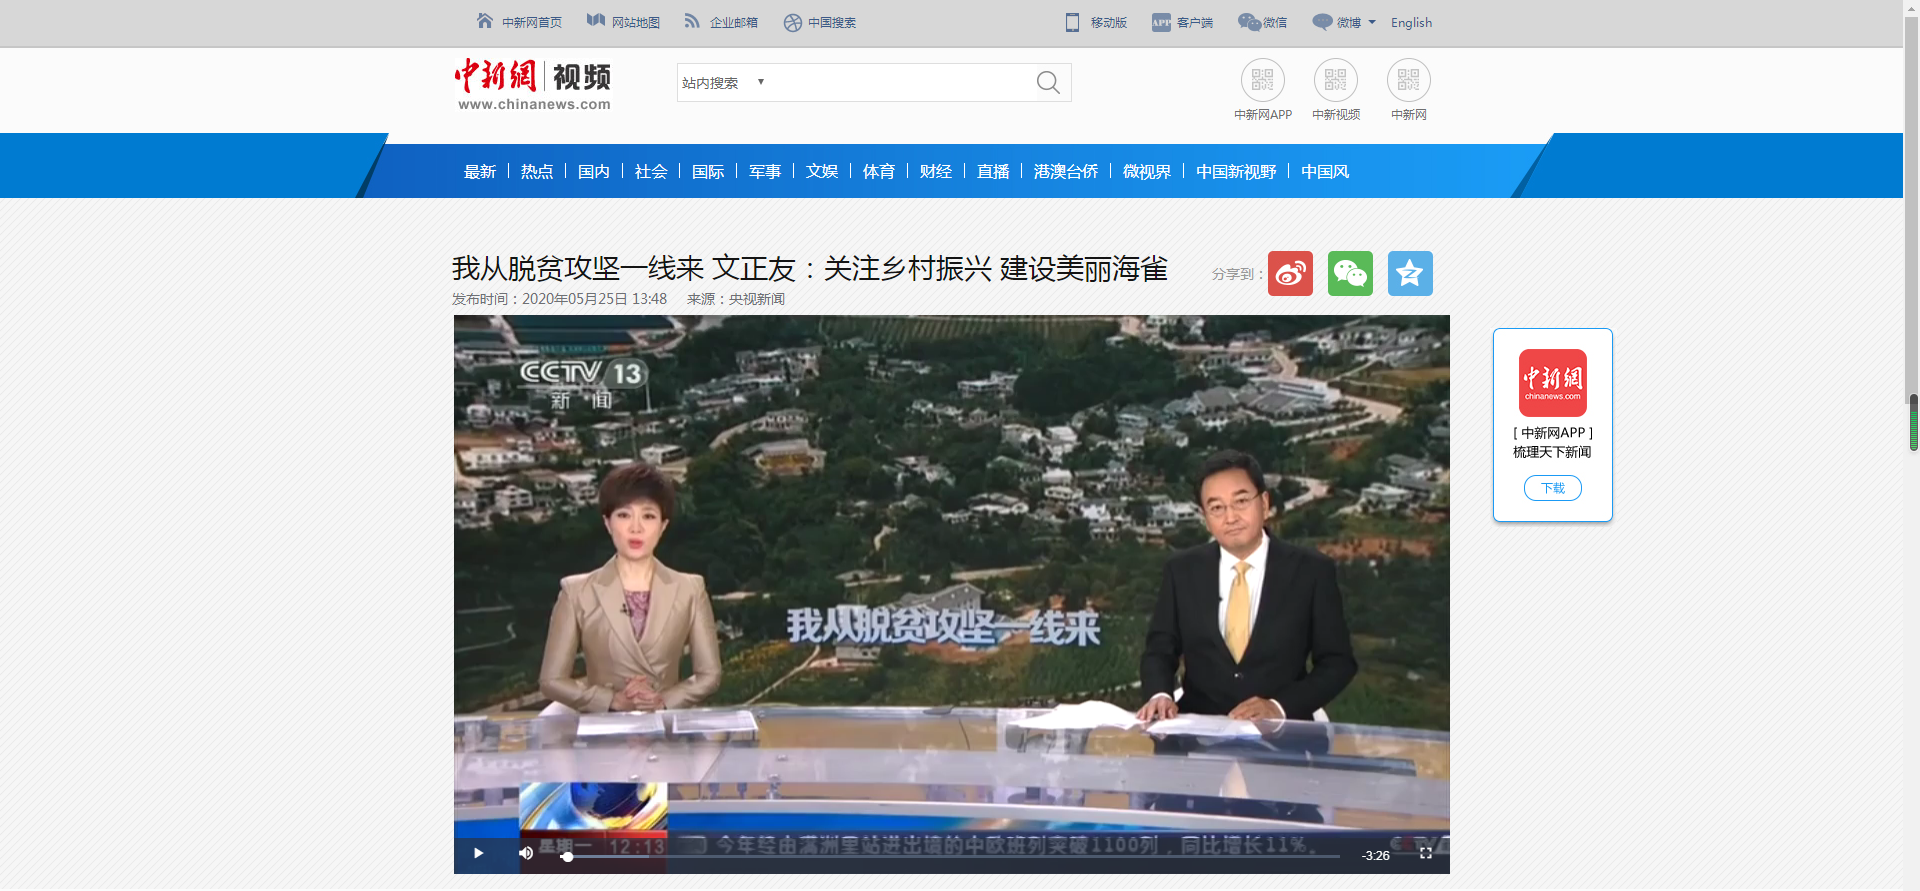Open the 中新网APP QR code icon
Viewport: 1920px width, 891px height.
1263,80
